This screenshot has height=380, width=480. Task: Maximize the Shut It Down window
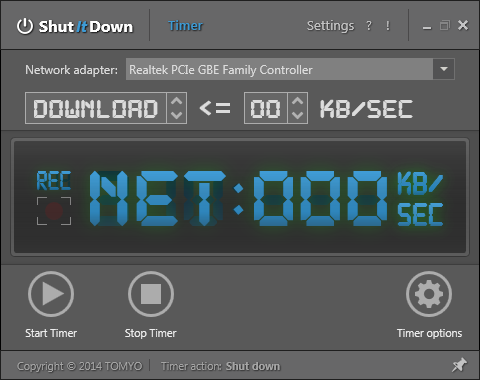[x=445, y=26]
